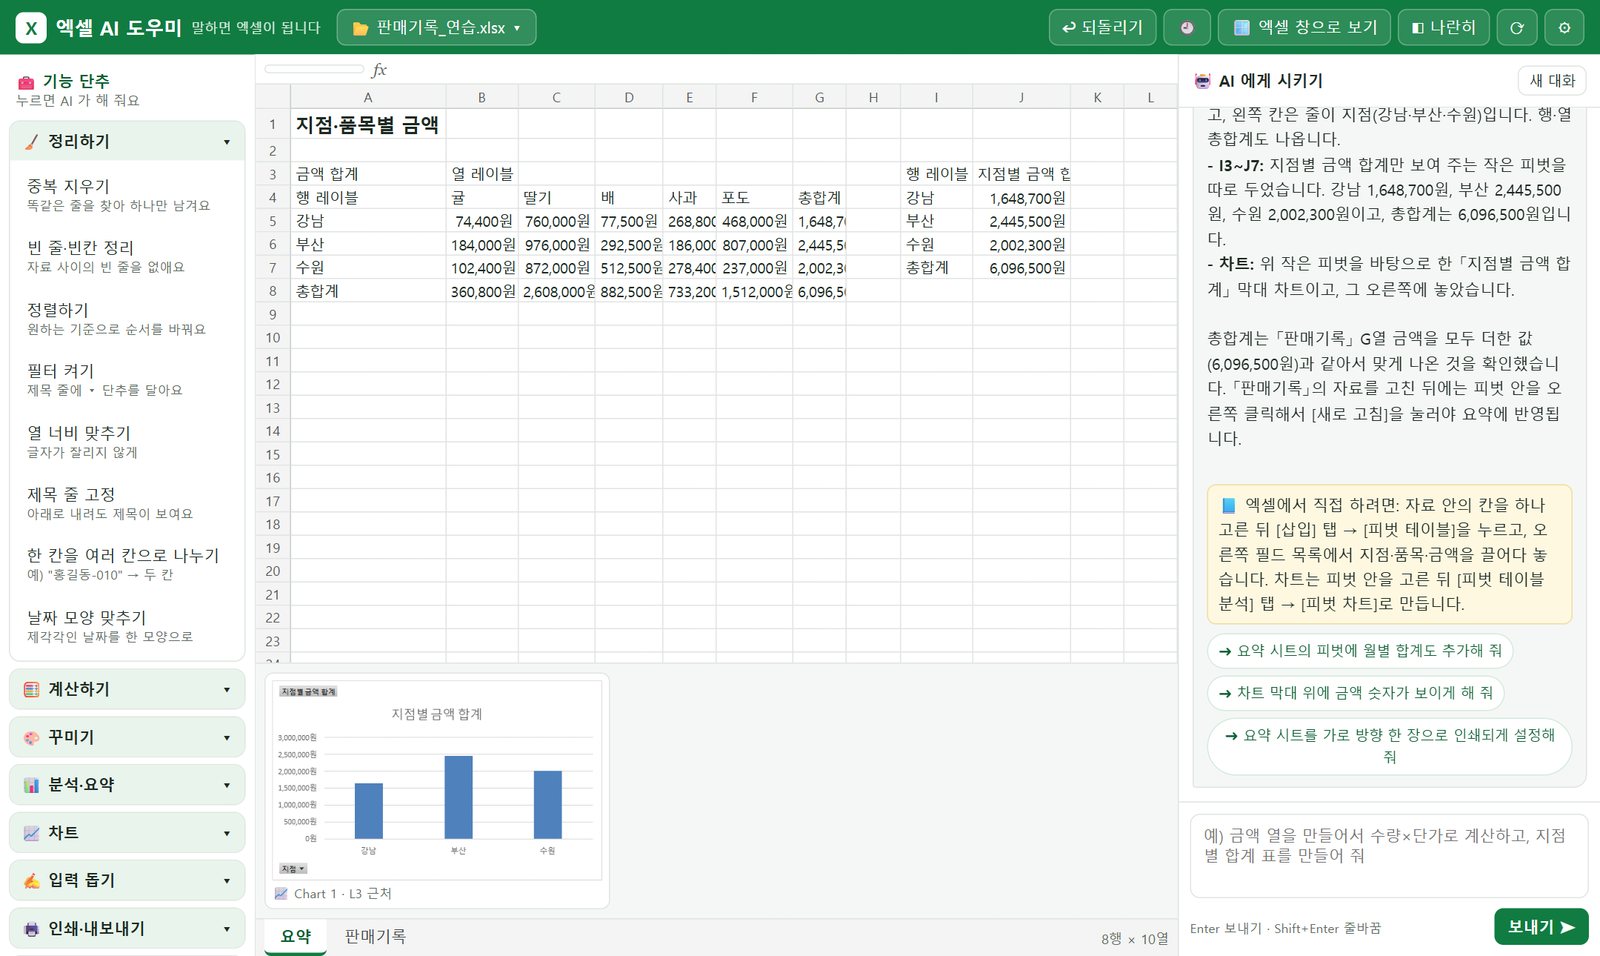1600x956 pixels.
Task: Choose 필터 켜기 function
Action: coord(127,379)
